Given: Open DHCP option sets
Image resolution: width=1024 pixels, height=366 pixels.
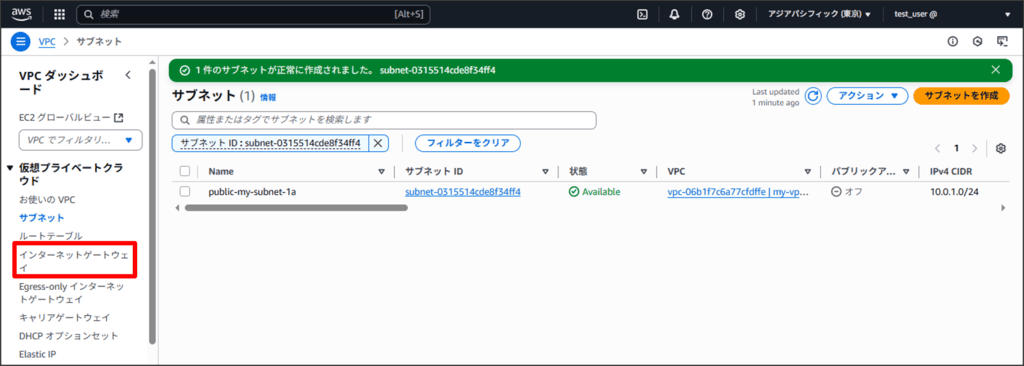Looking at the screenshot, I should pyautogui.click(x=69, y=336).
